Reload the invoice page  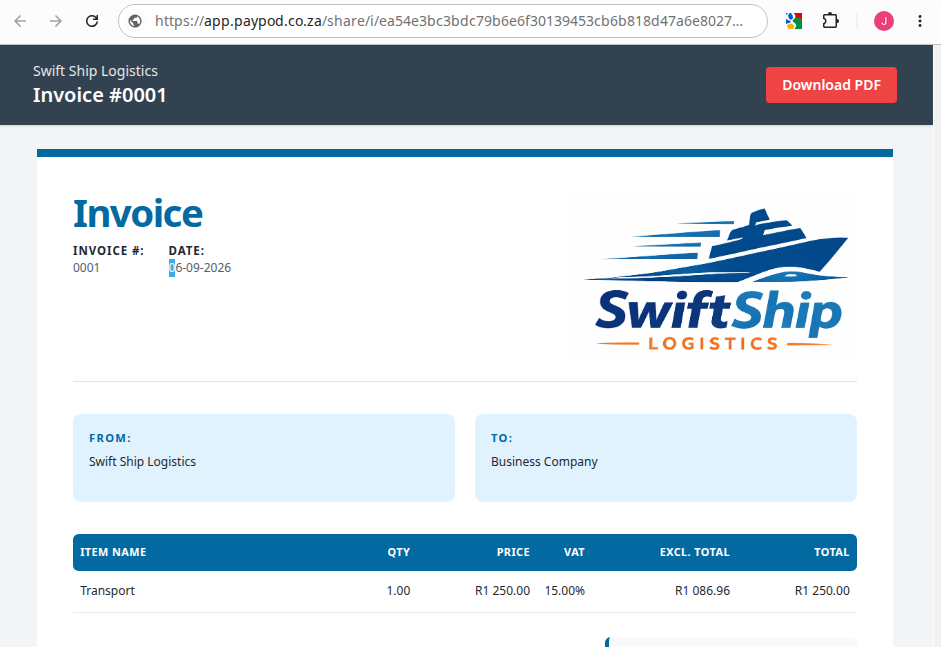[92, 21]
